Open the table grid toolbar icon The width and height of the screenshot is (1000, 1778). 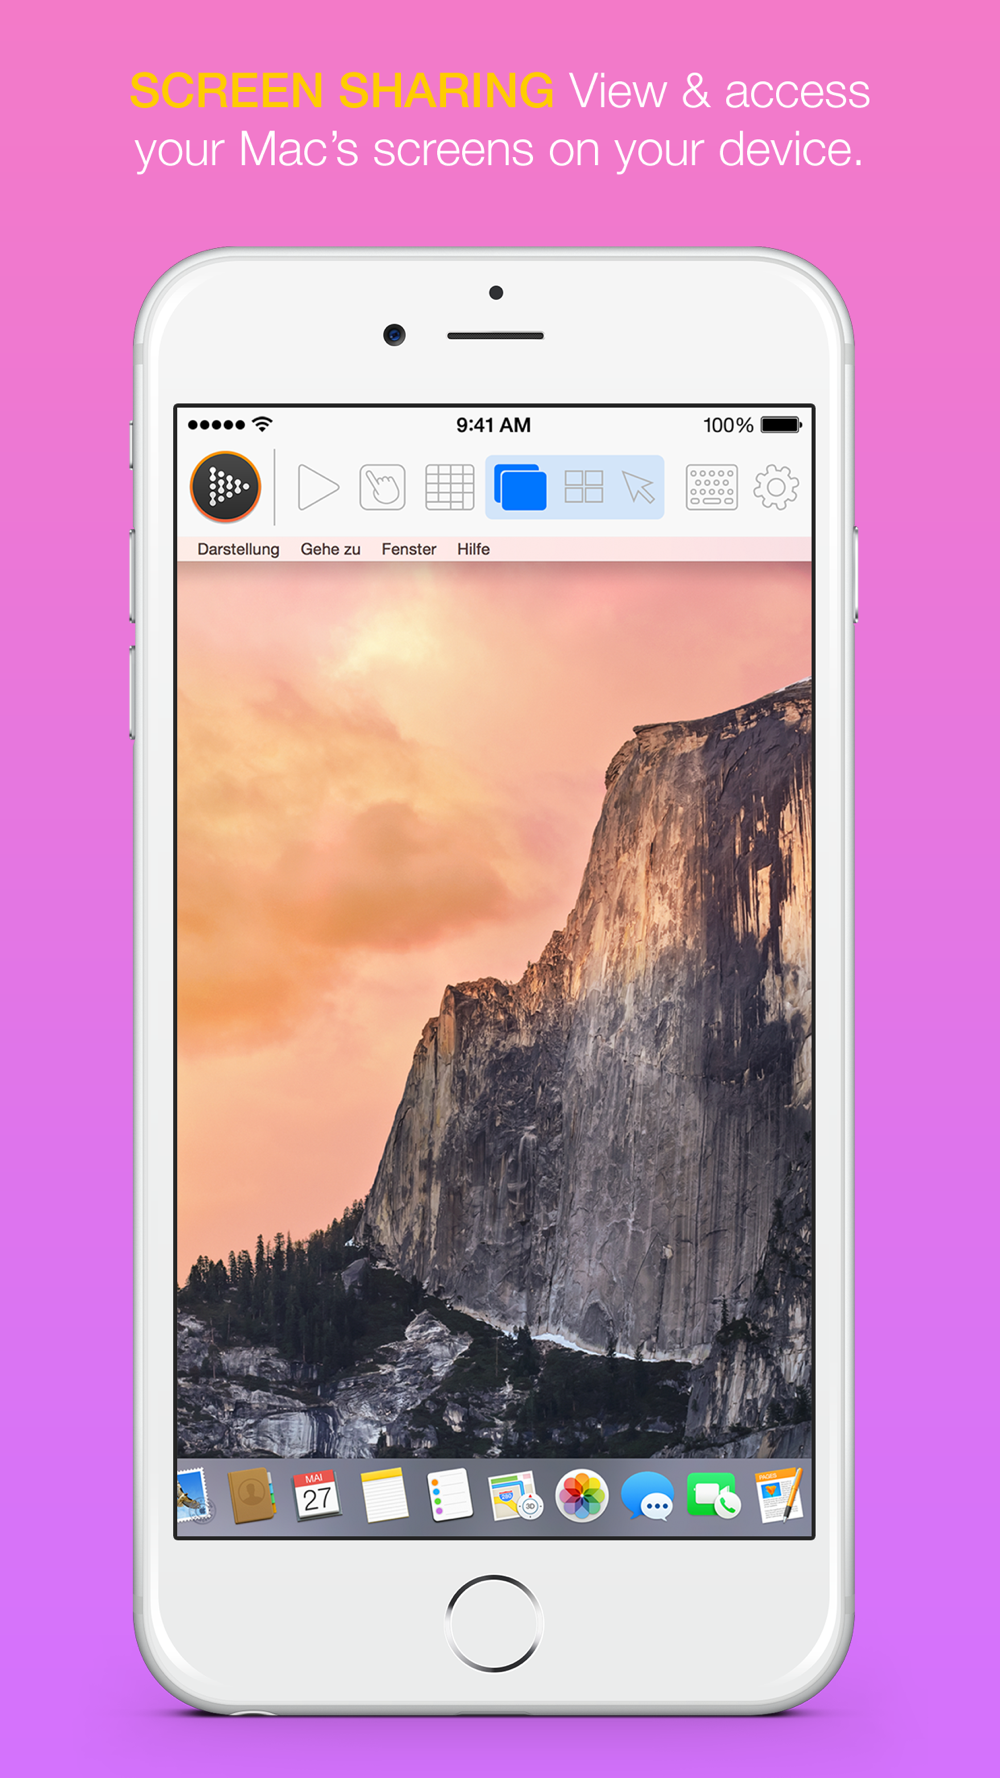click(450, 488)
